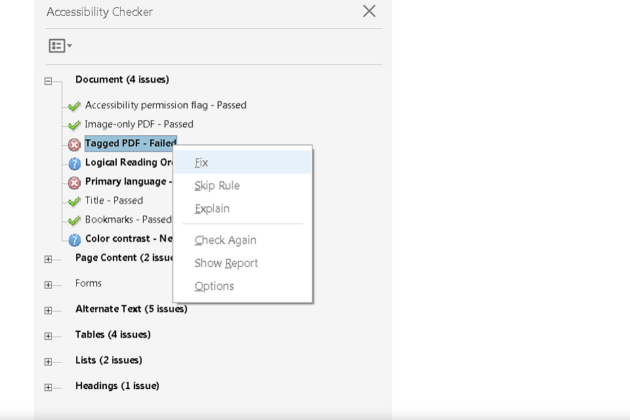The width and height of the screenshot is (630, 420).
Task: Expand the Alternate Text section
Action: pyautogui.click(x=48, y=310)
